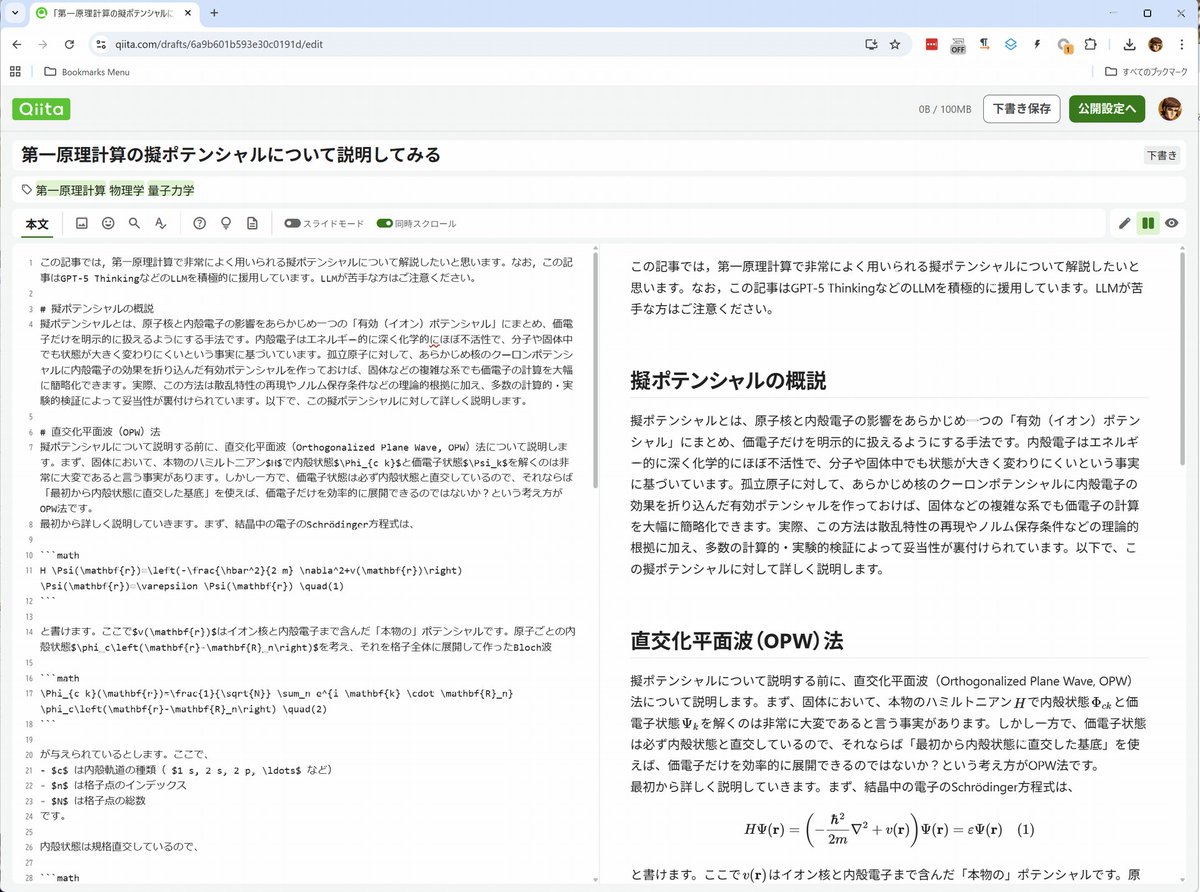Switch to editor-only pencil view
The height and width of the screenshot is (892, 1200).
(1124, 223)
